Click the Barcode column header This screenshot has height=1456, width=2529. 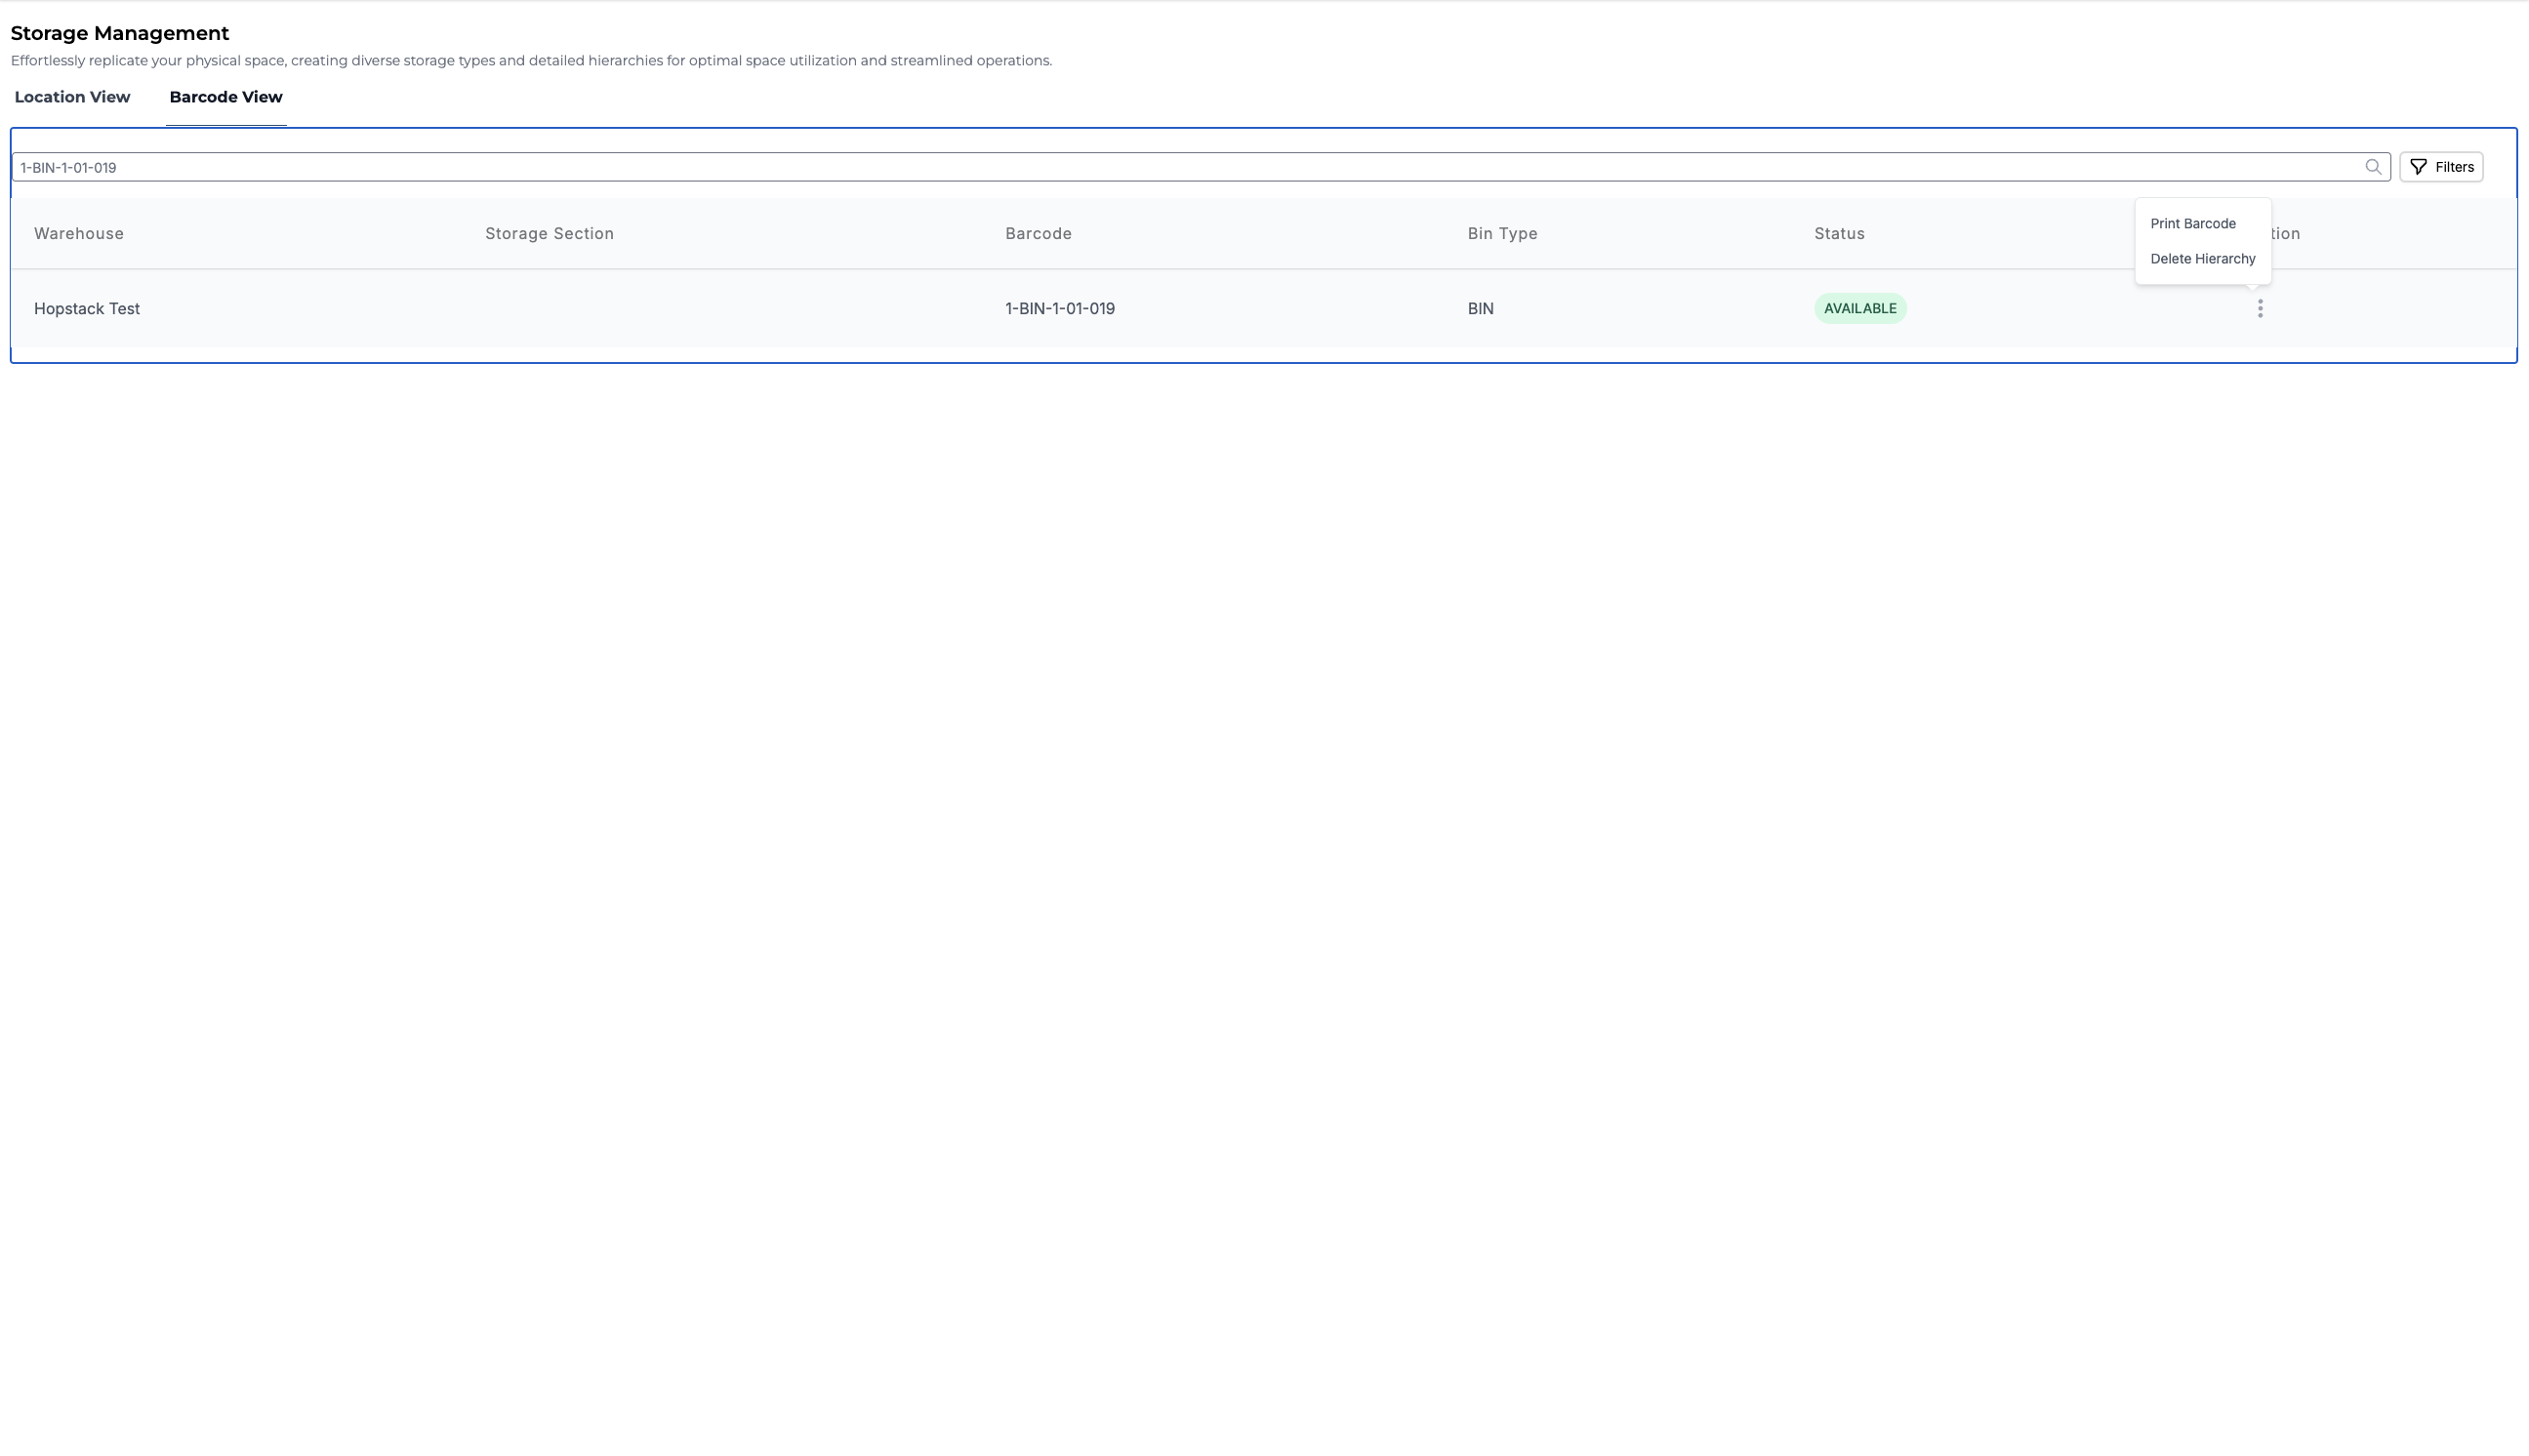point(1038,234)
